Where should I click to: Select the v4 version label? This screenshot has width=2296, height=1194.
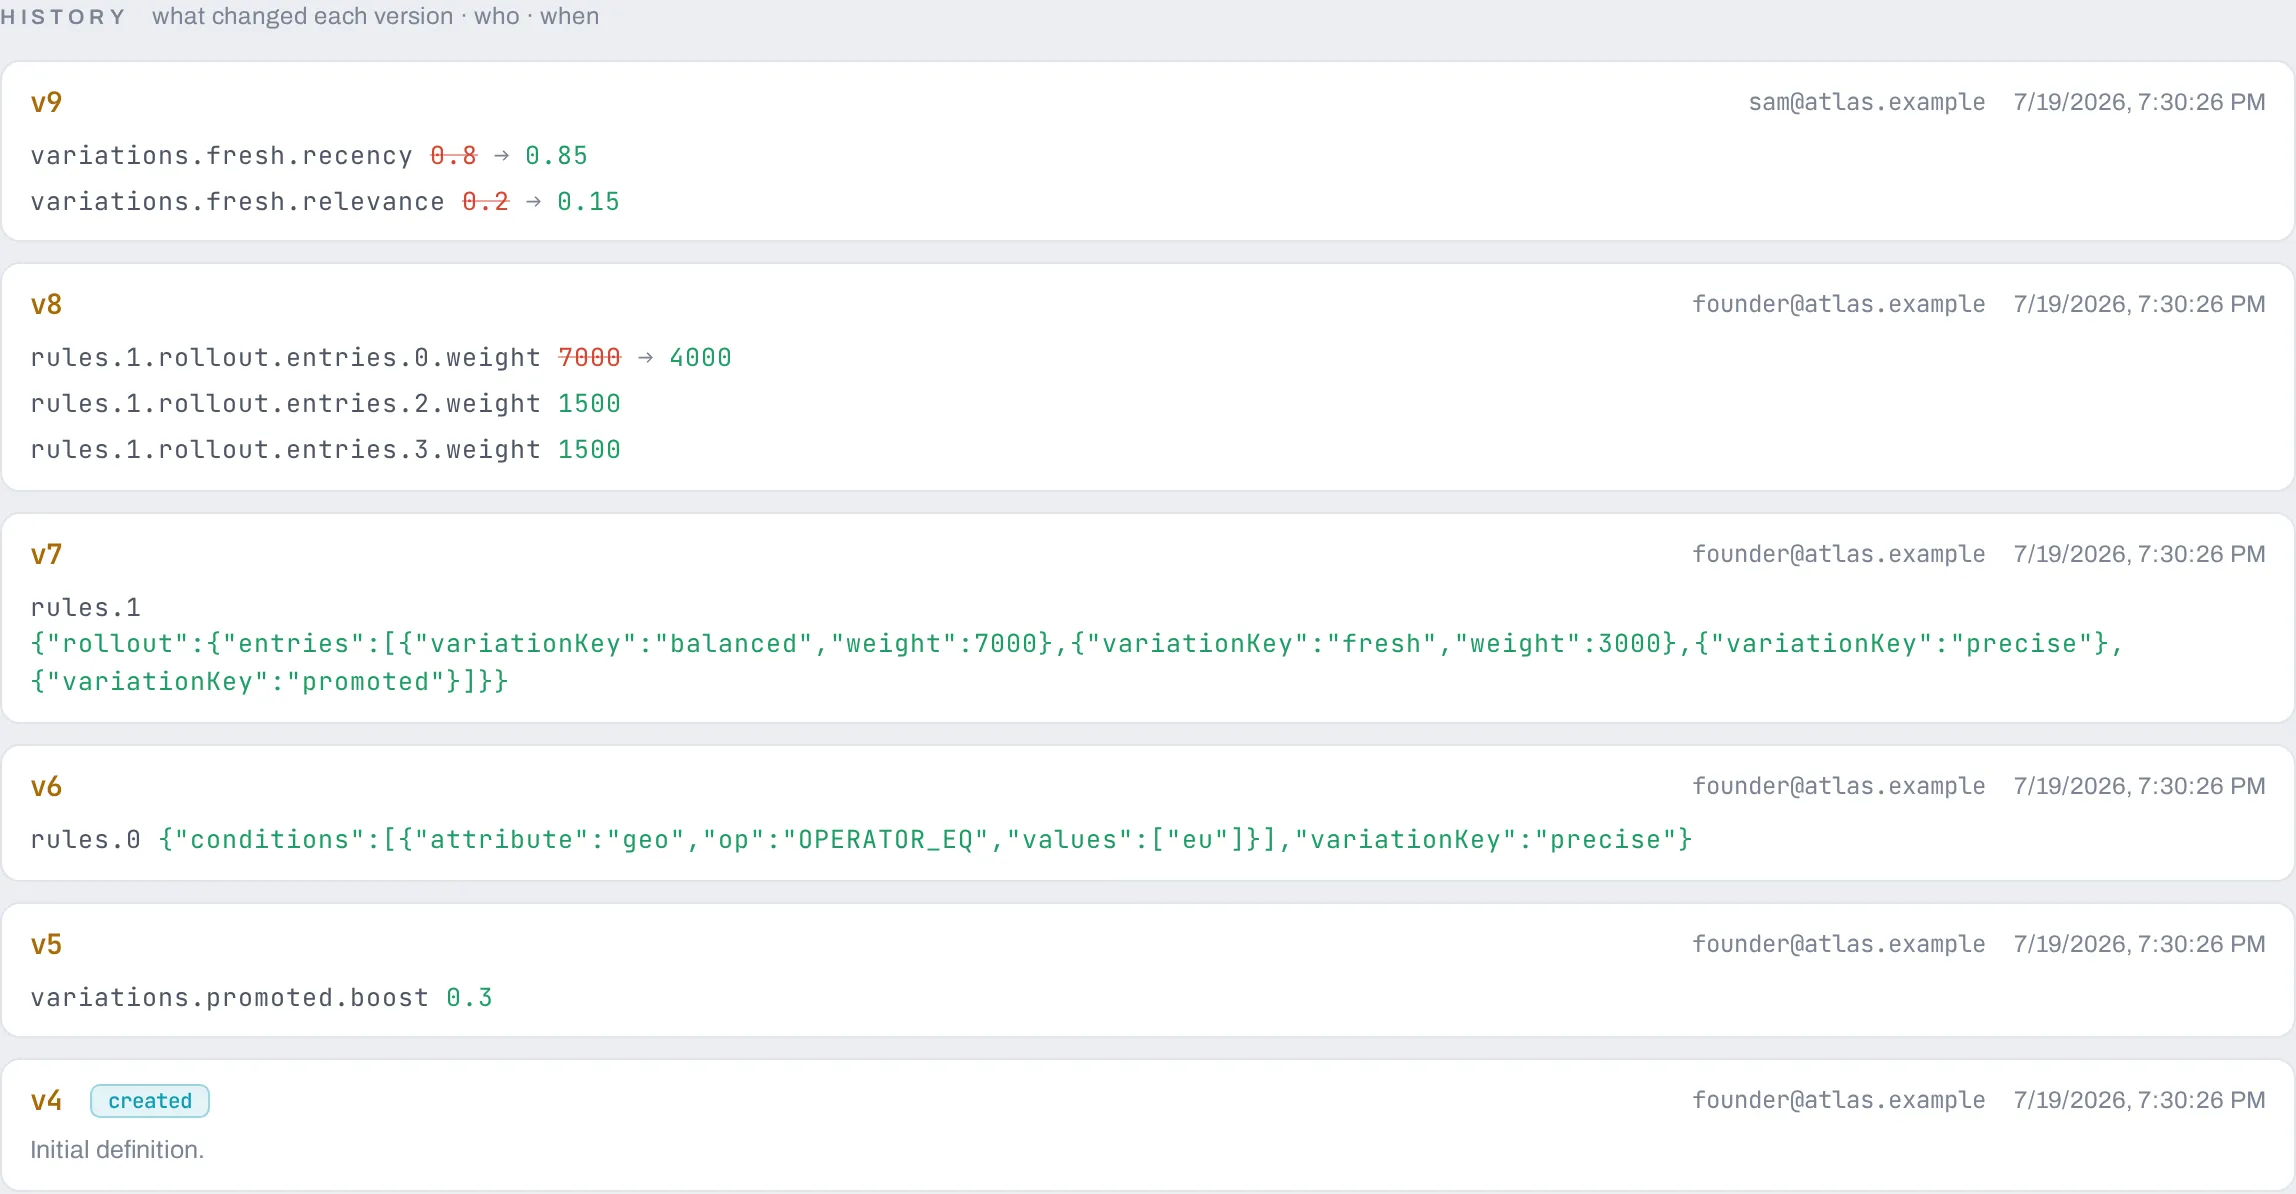pos(46,1100)
